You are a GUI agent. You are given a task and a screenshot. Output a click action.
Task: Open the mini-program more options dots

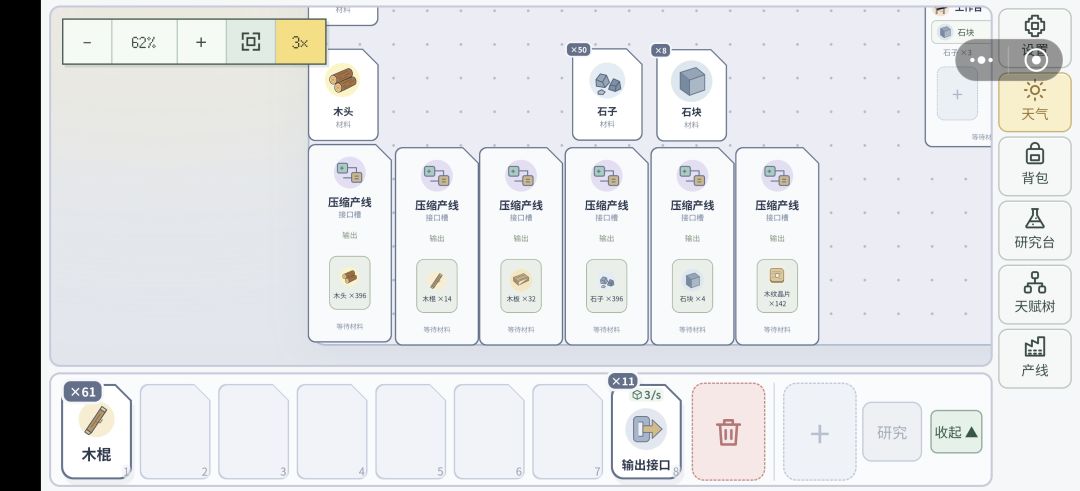982,60
